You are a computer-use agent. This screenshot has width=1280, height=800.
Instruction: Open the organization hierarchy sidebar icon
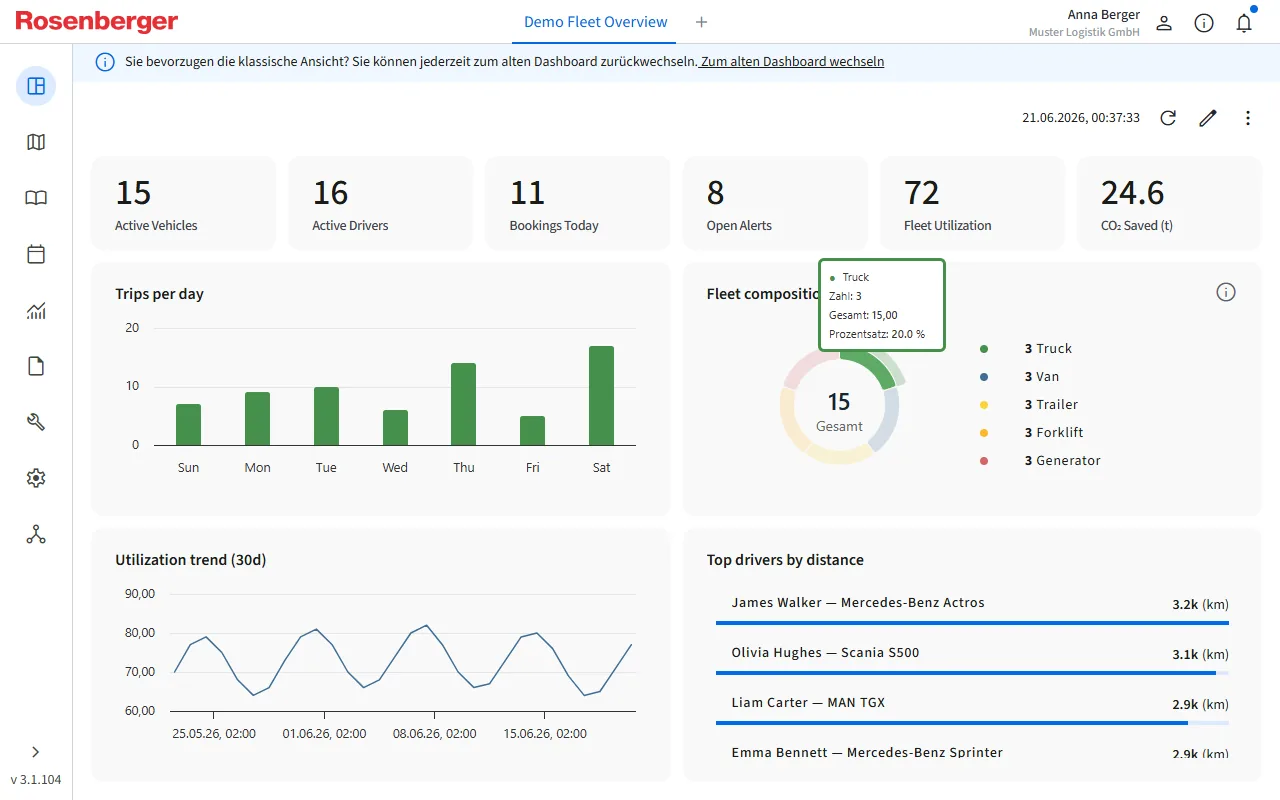tap(36, 534)
